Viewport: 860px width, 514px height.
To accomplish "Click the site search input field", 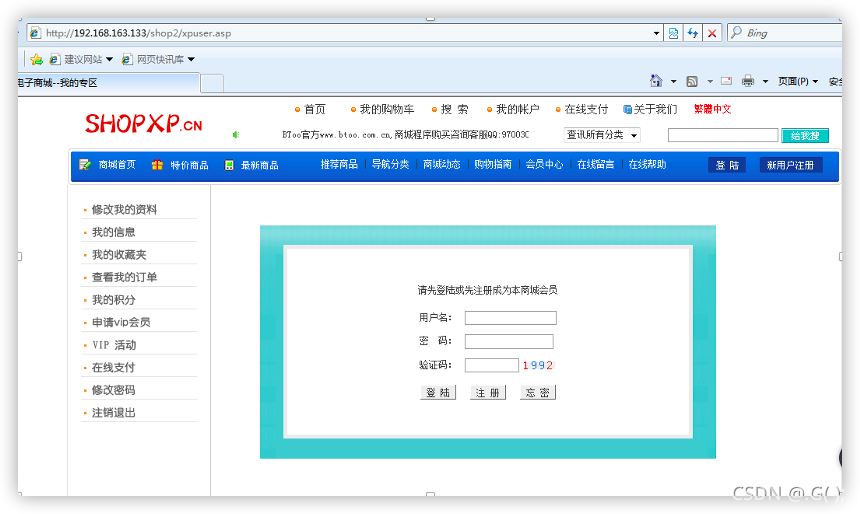I will pos(723,135).
